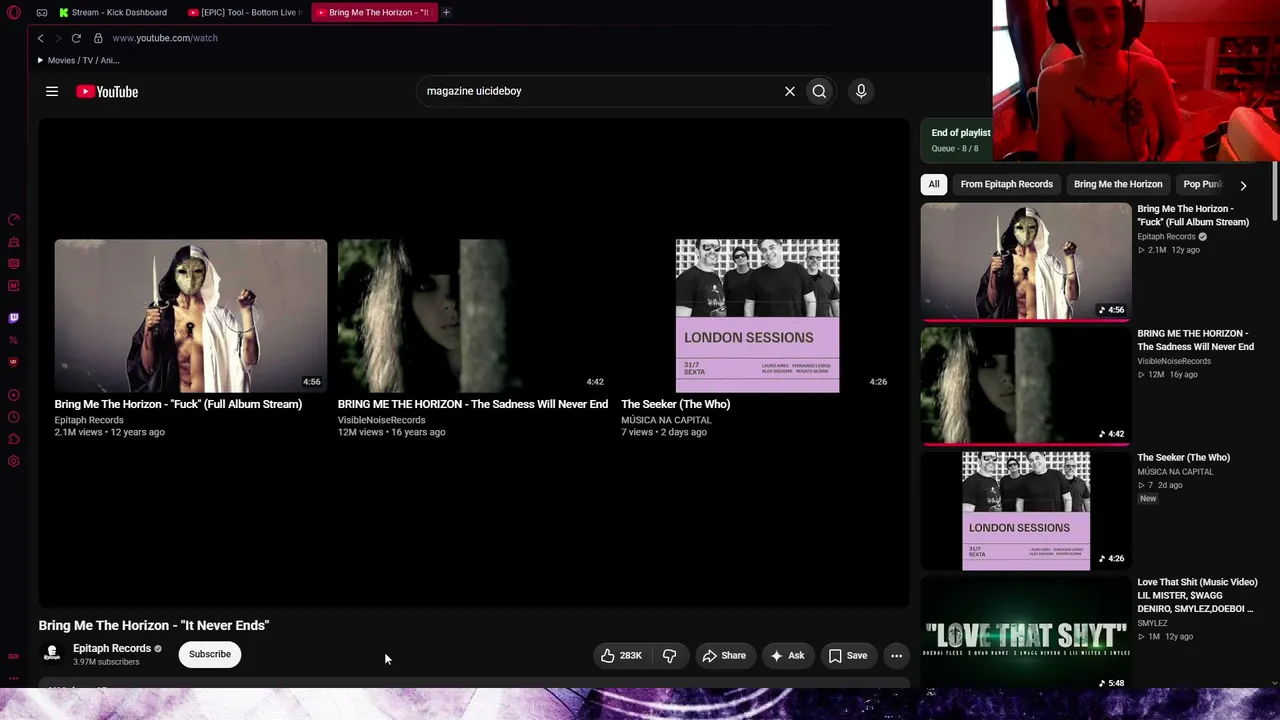Focus the YouTube search box
This screenshot has width=1280, height=720.
click(x=600, y=91)
